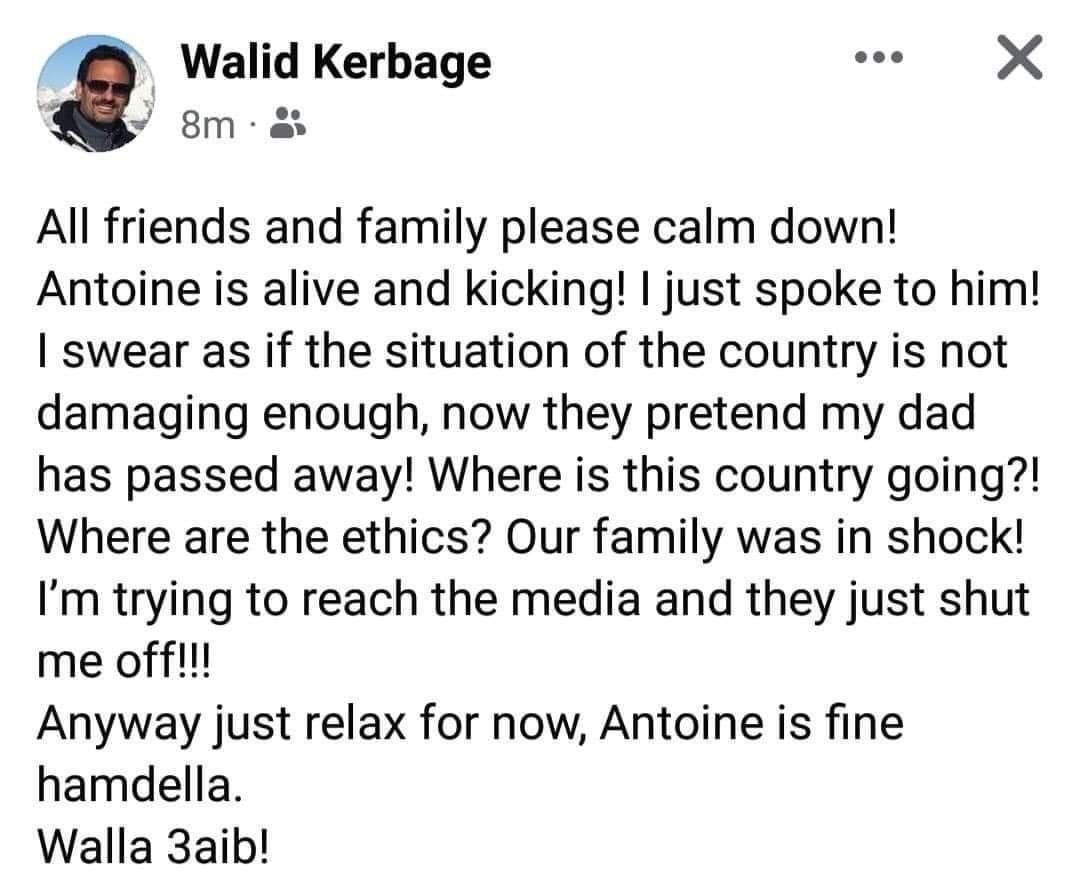Visit the Walid Kerbage profile name link

tap(336, 63)
